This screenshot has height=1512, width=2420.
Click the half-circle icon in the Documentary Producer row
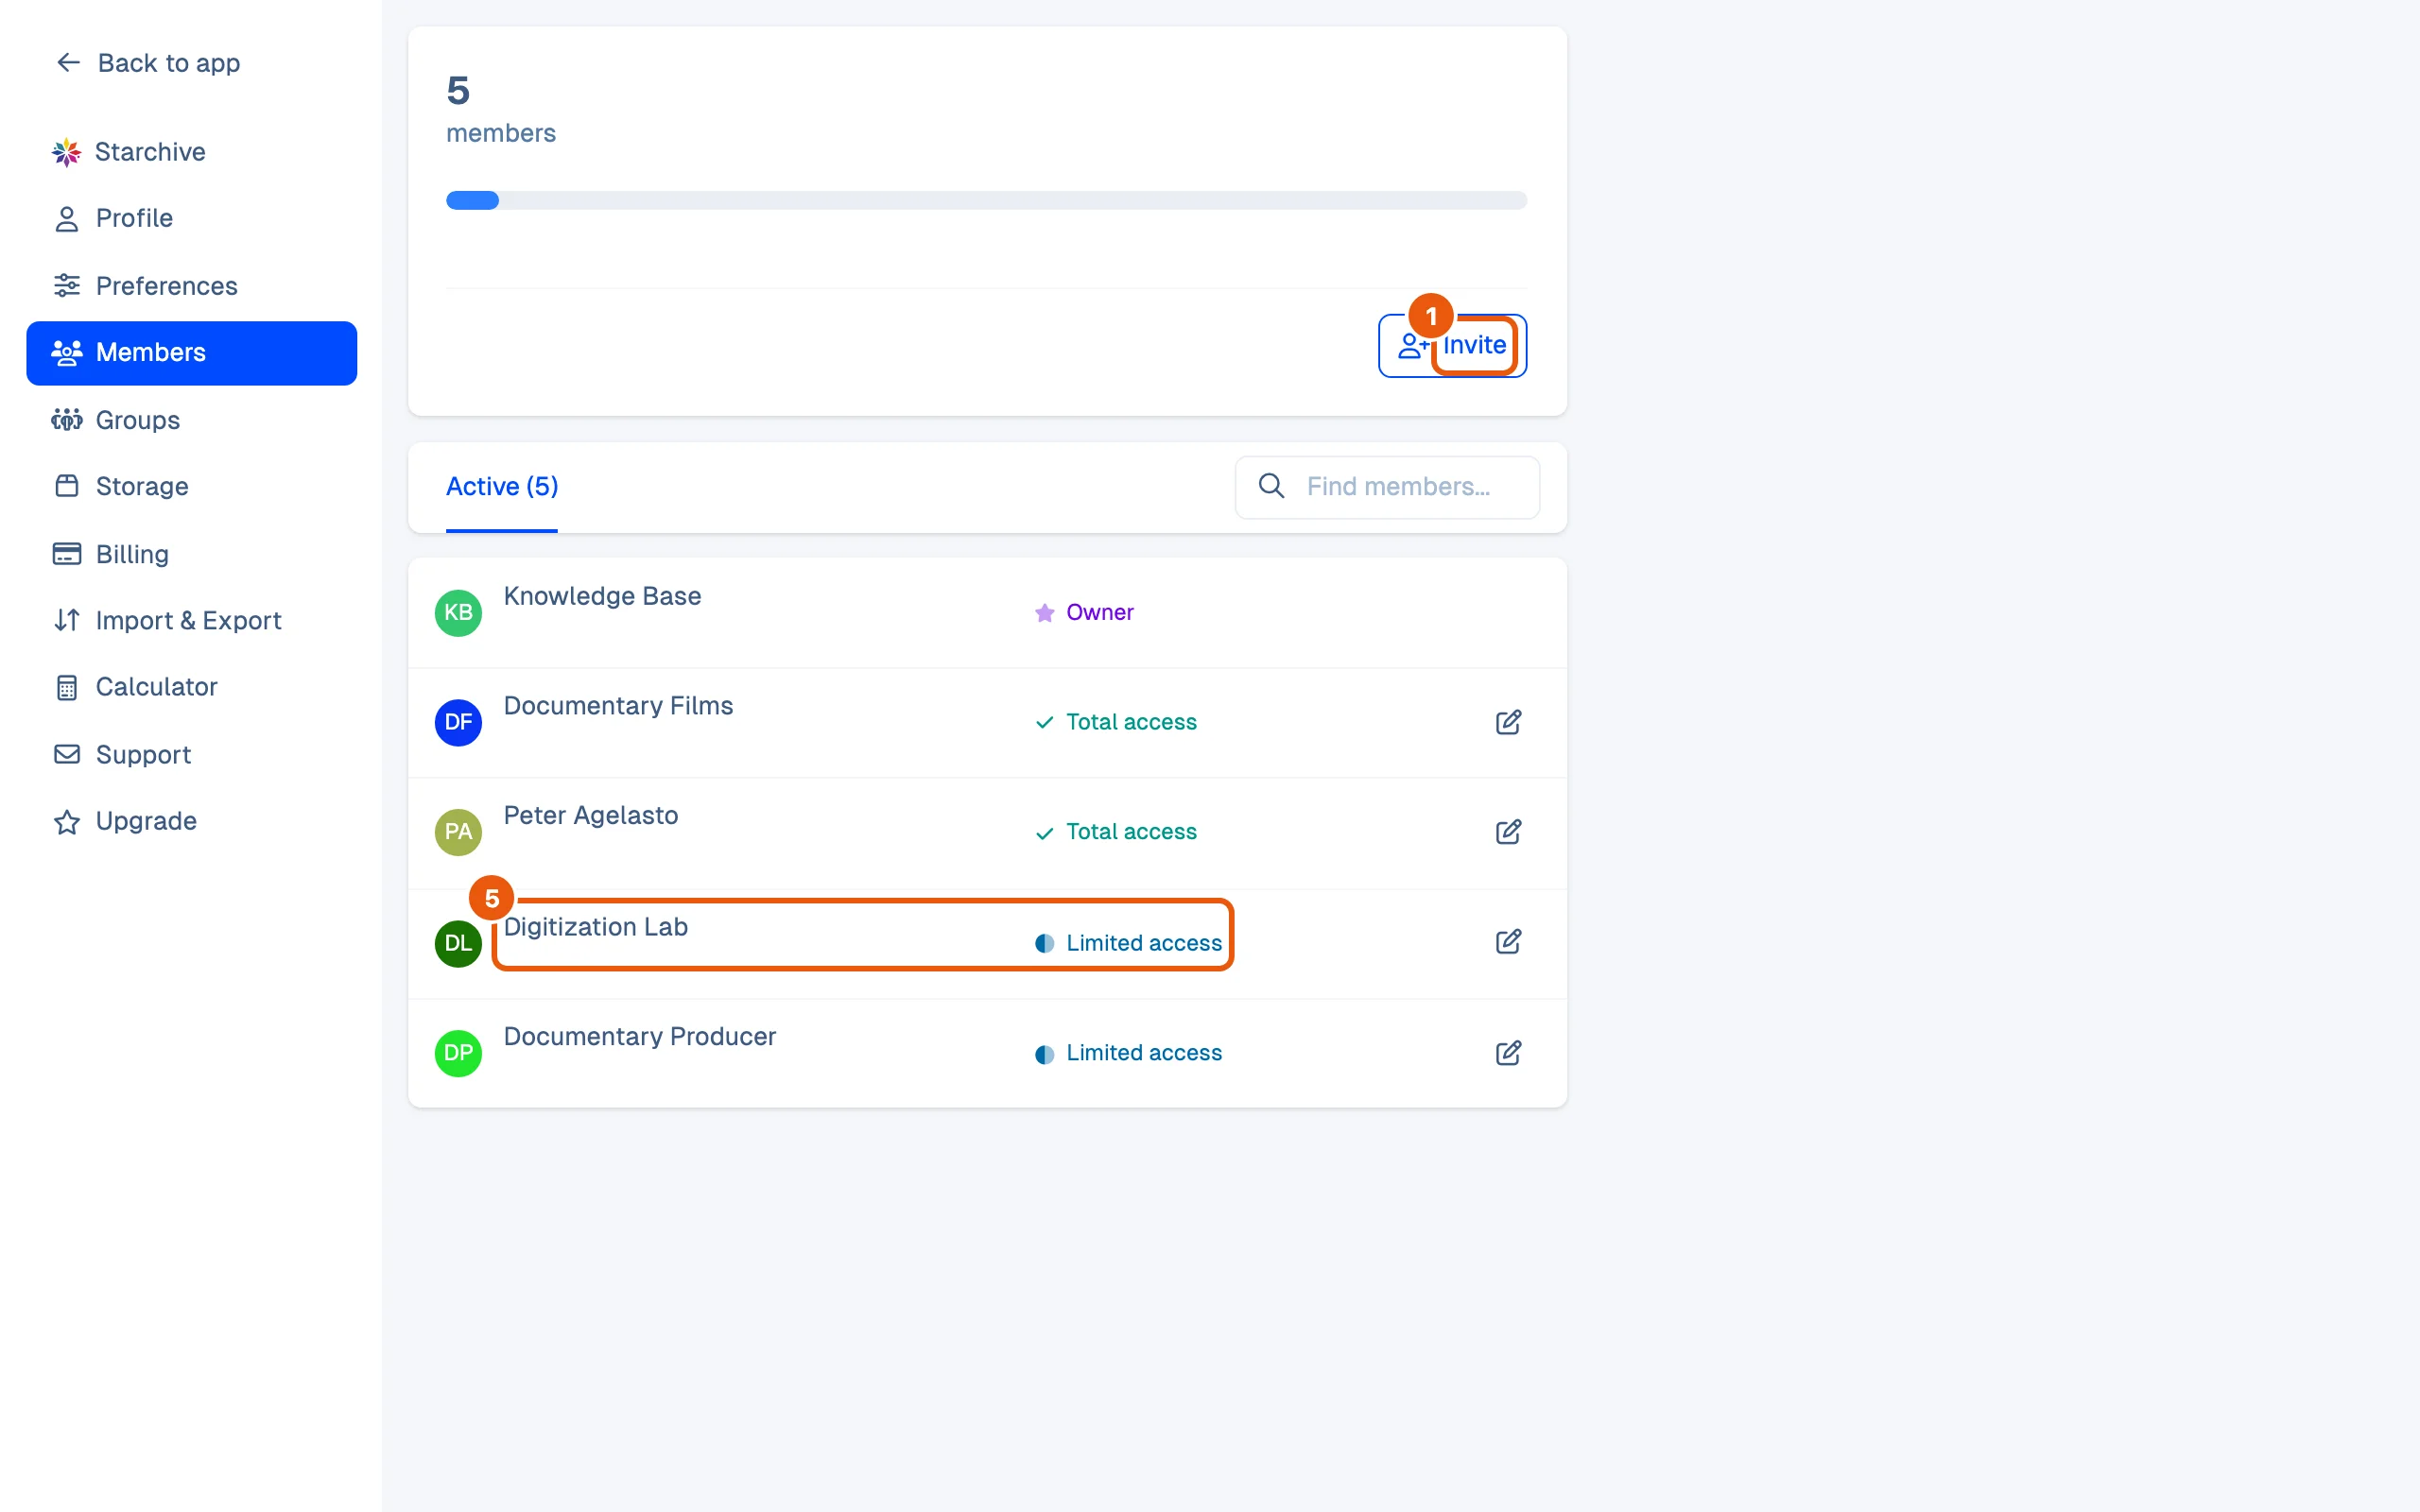coord(1044,1055)
